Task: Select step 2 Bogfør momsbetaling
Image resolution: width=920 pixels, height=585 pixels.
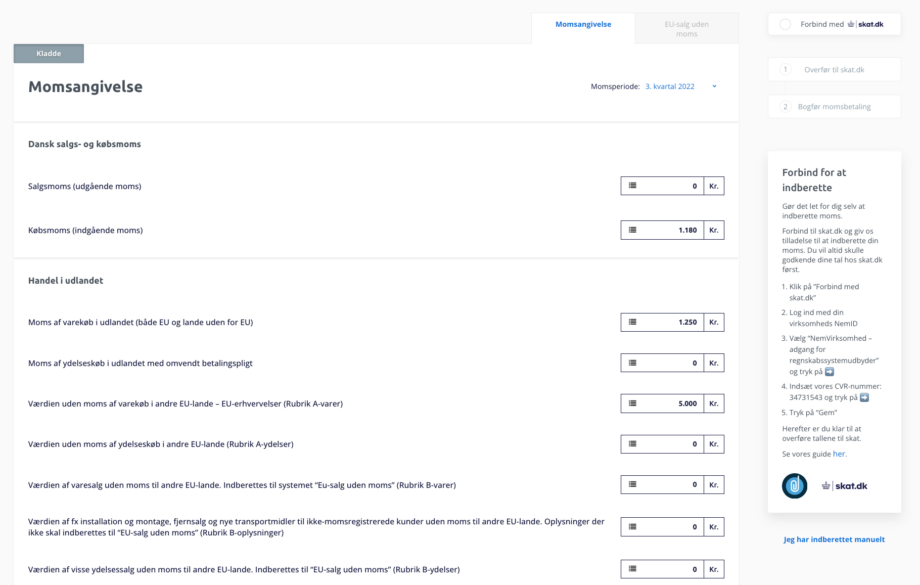Action: pos(834,107)
